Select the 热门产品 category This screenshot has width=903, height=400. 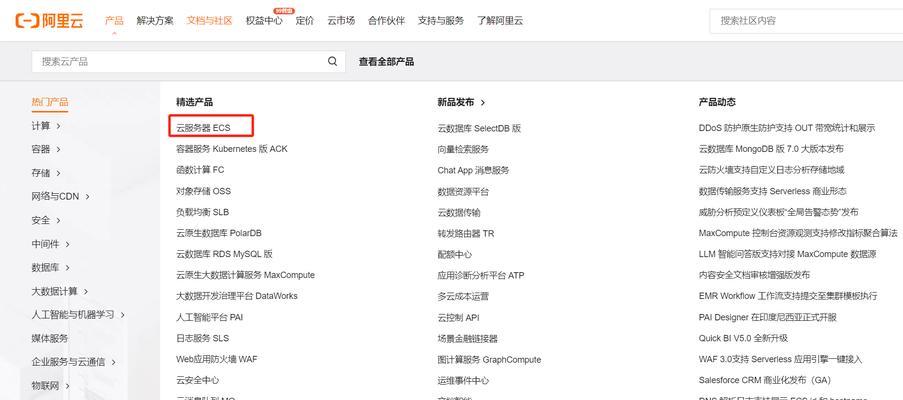(50, 102)
